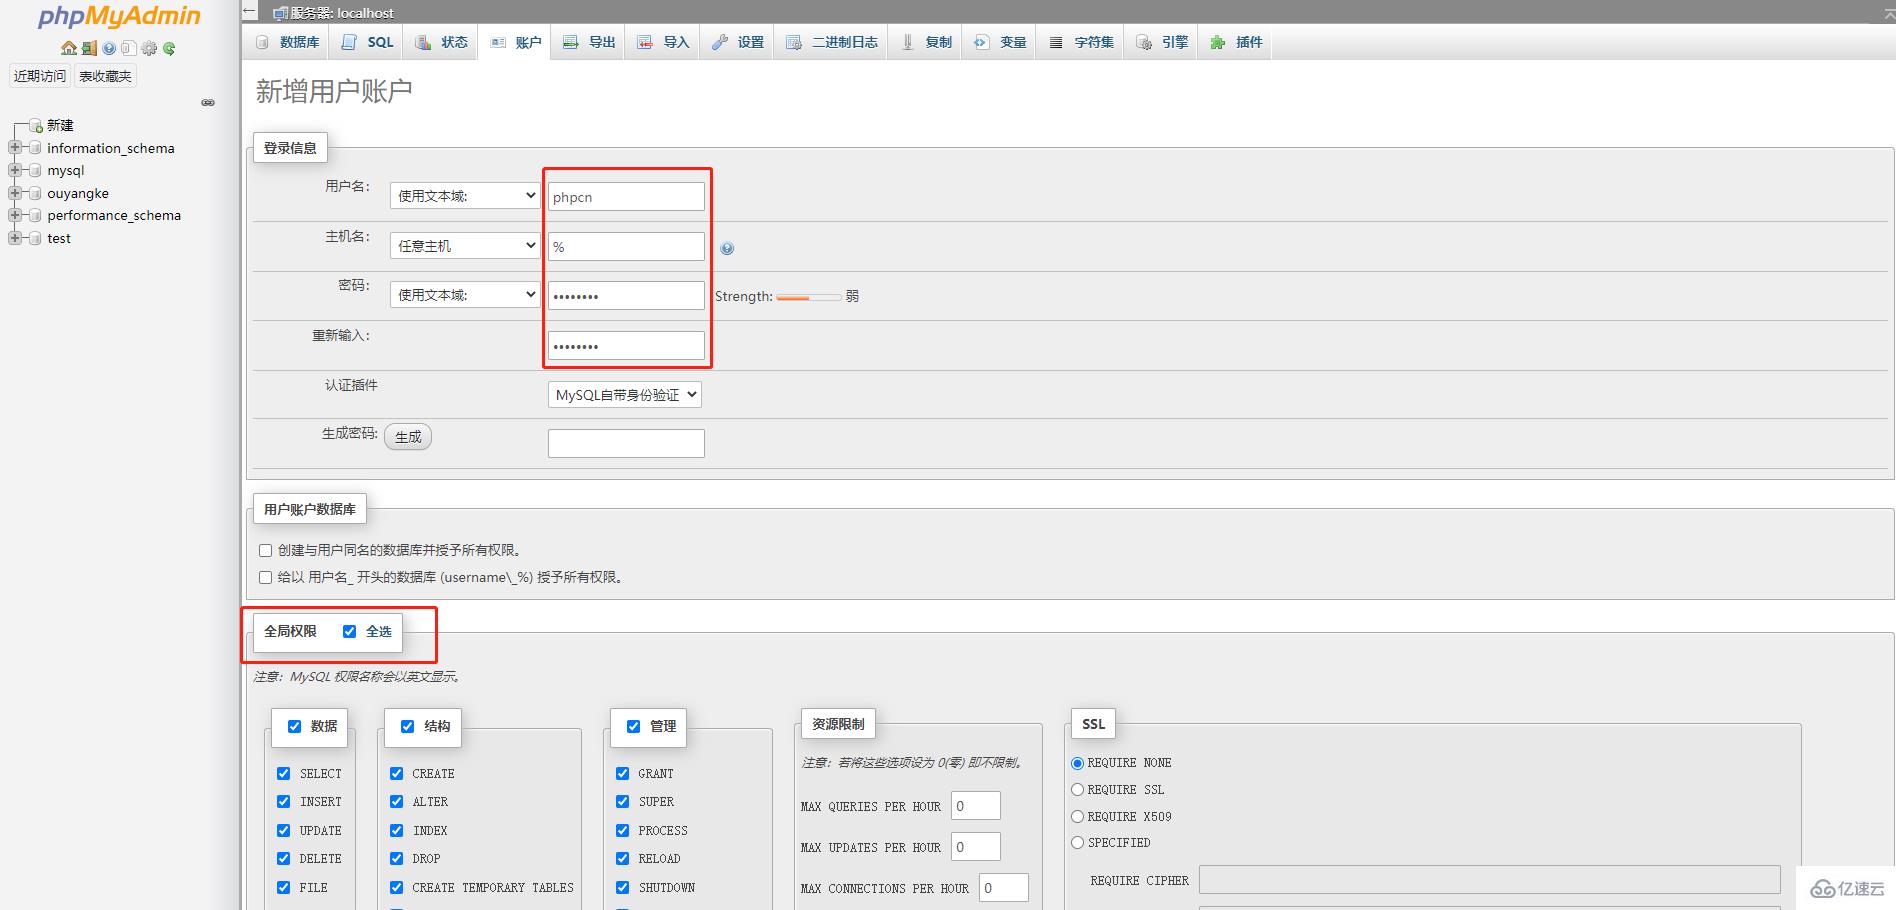
Task: Open the 用户名 使用文本域 dropdown
Action: tap(465, 196)
